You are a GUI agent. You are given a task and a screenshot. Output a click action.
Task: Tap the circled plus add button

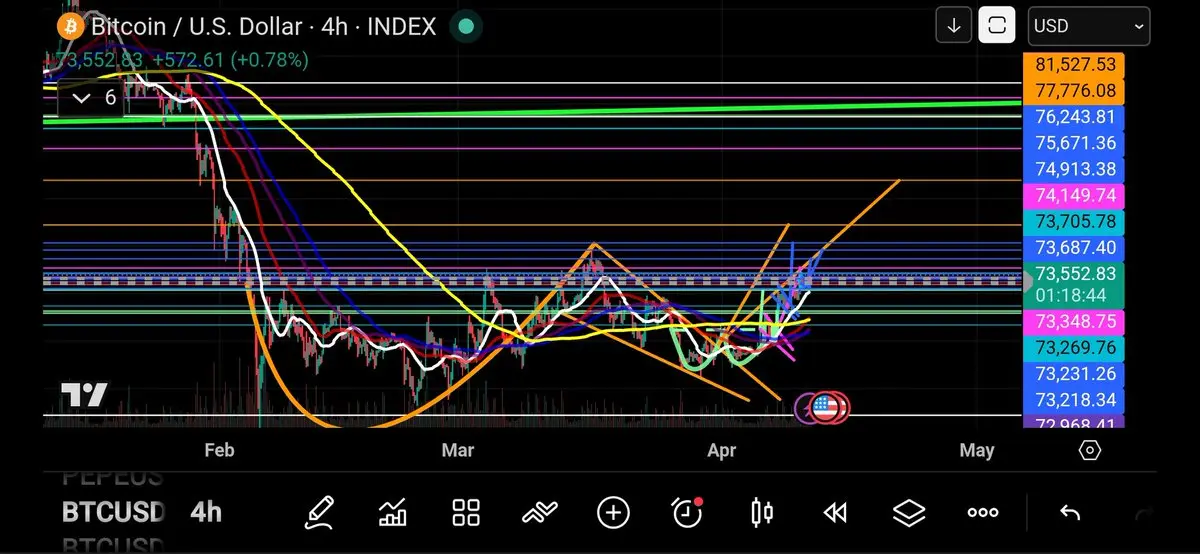(613, 513)
